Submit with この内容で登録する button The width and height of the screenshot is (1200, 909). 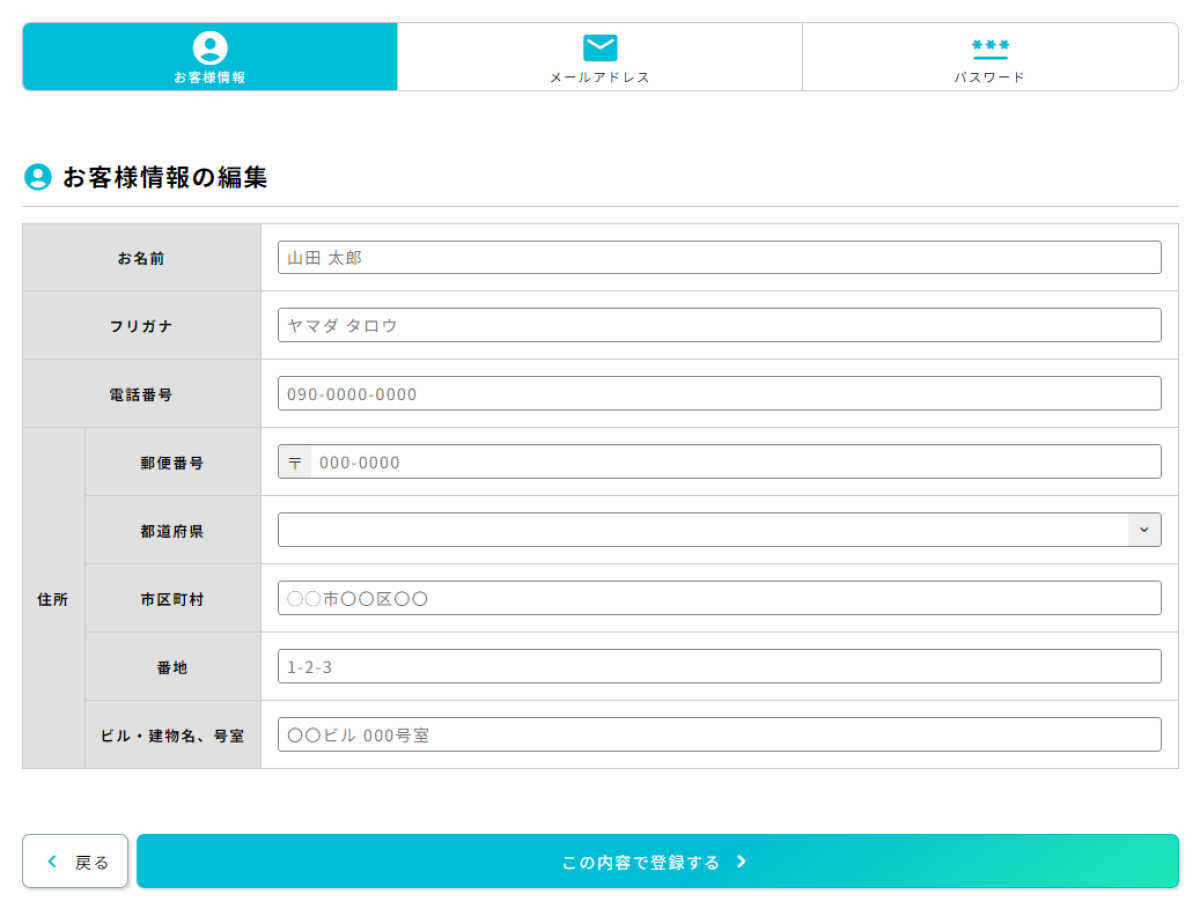coord(657,862)
